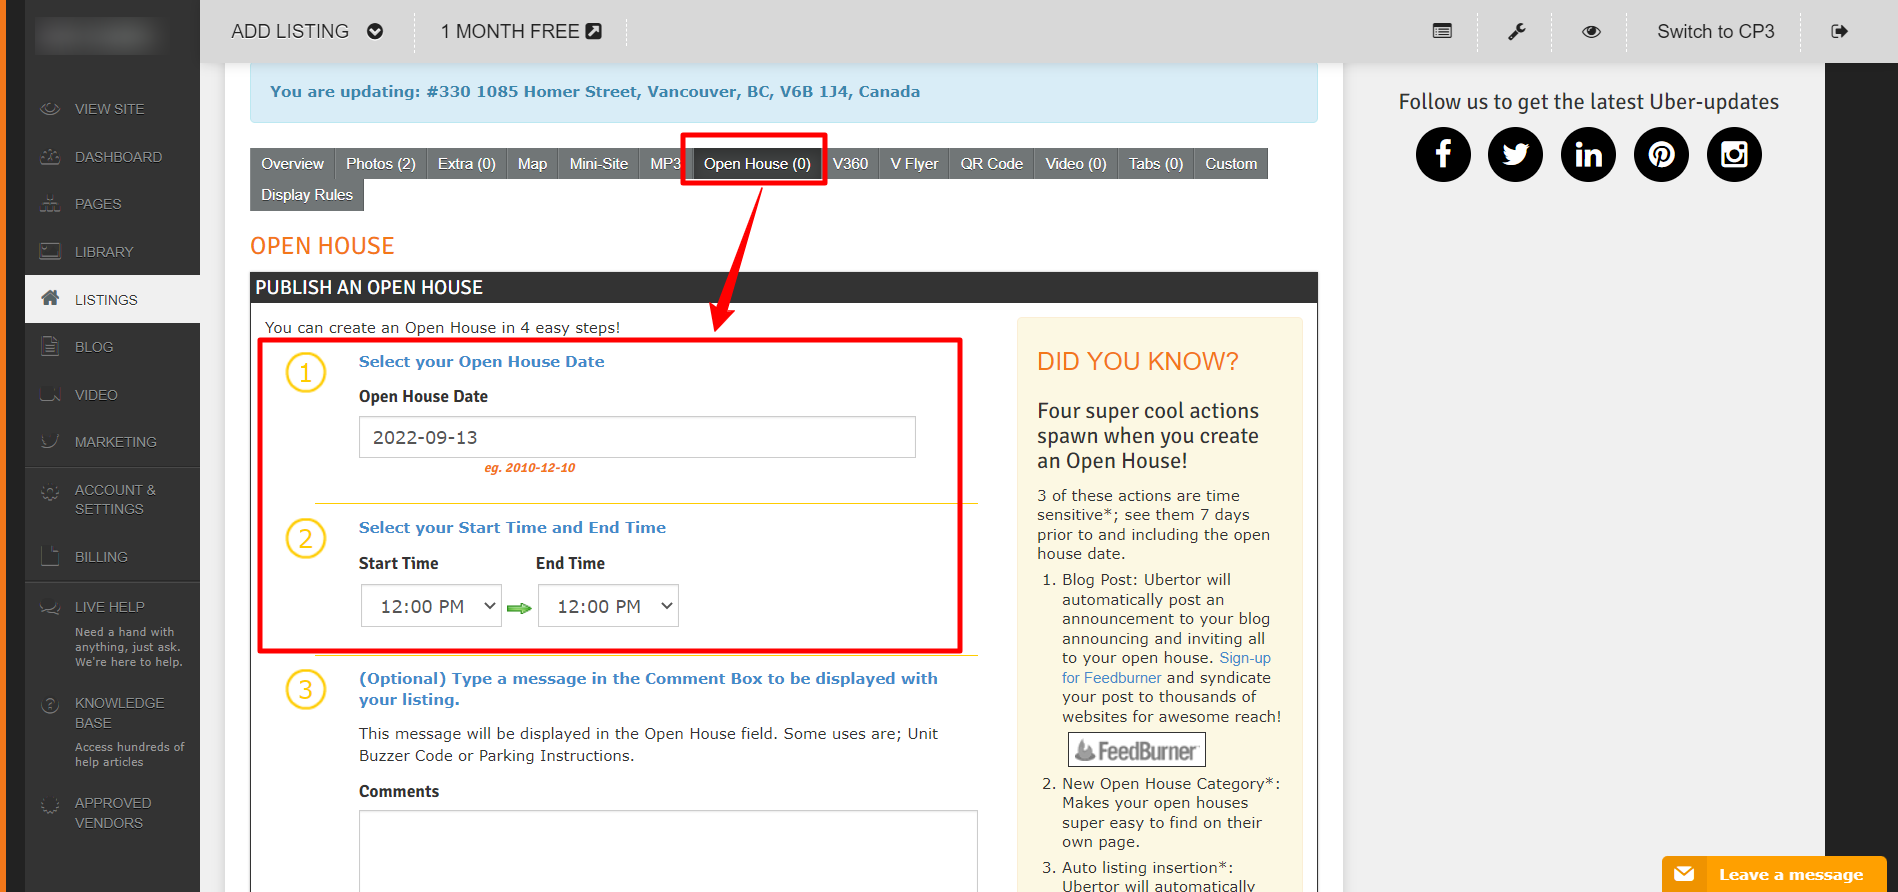Click the Listings house icon in sidebar
Screen dimensions: 1898x892
50,298
